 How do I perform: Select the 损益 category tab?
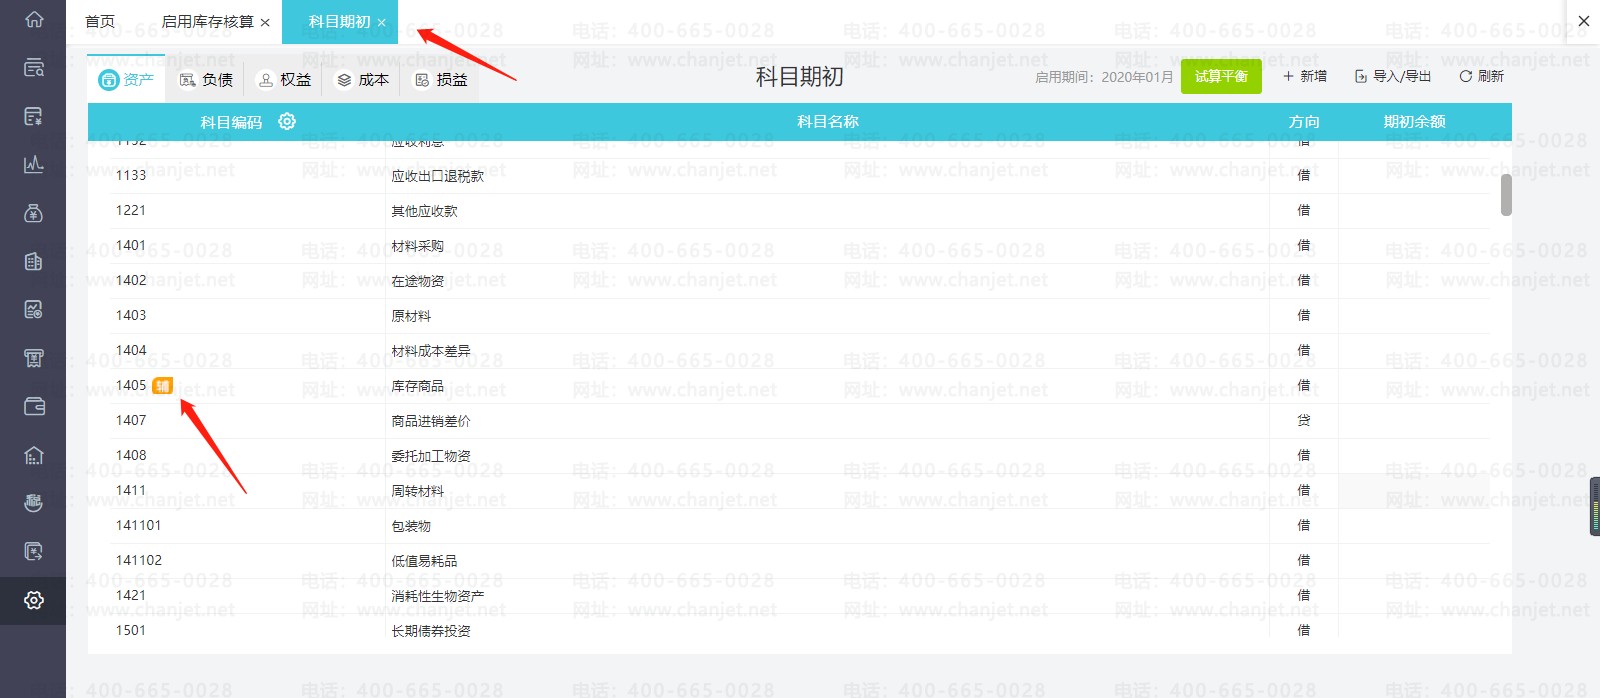pyautogui.click(x=441, y=79)
